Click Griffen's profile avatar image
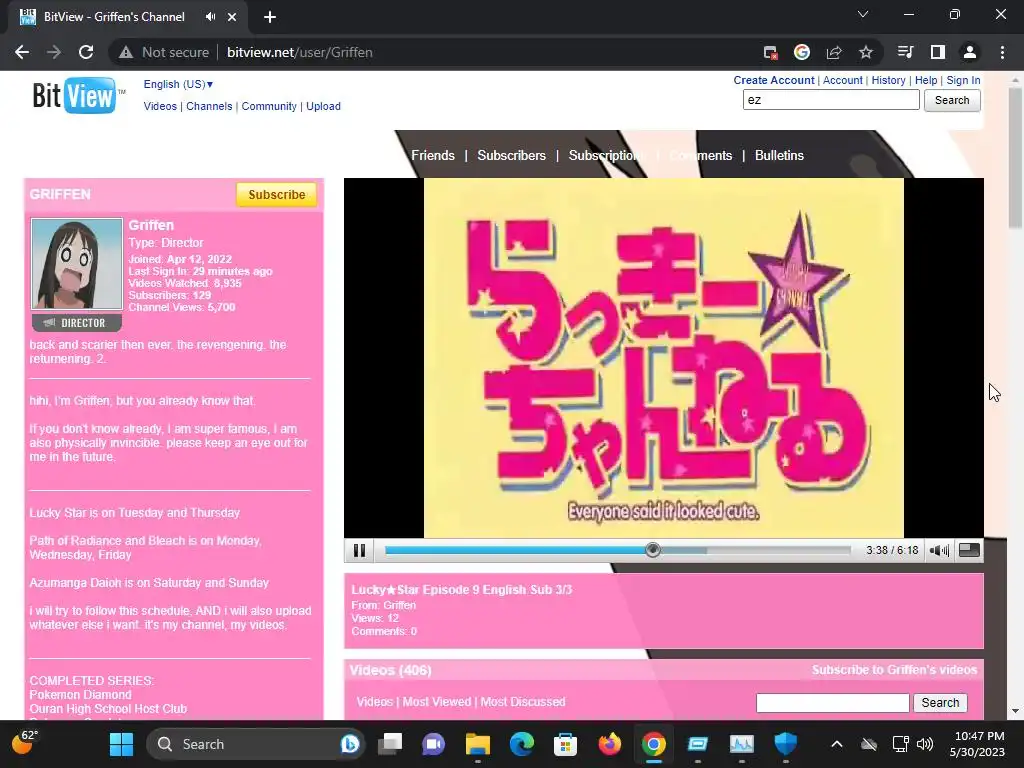 [76, 264]
